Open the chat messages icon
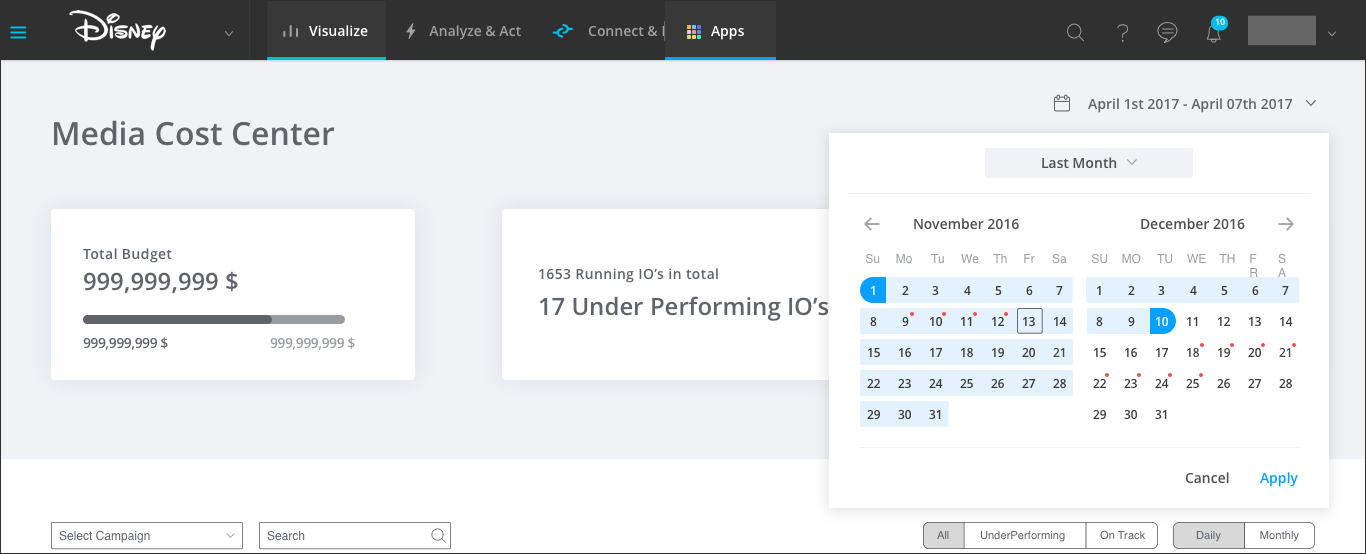 1167,32
